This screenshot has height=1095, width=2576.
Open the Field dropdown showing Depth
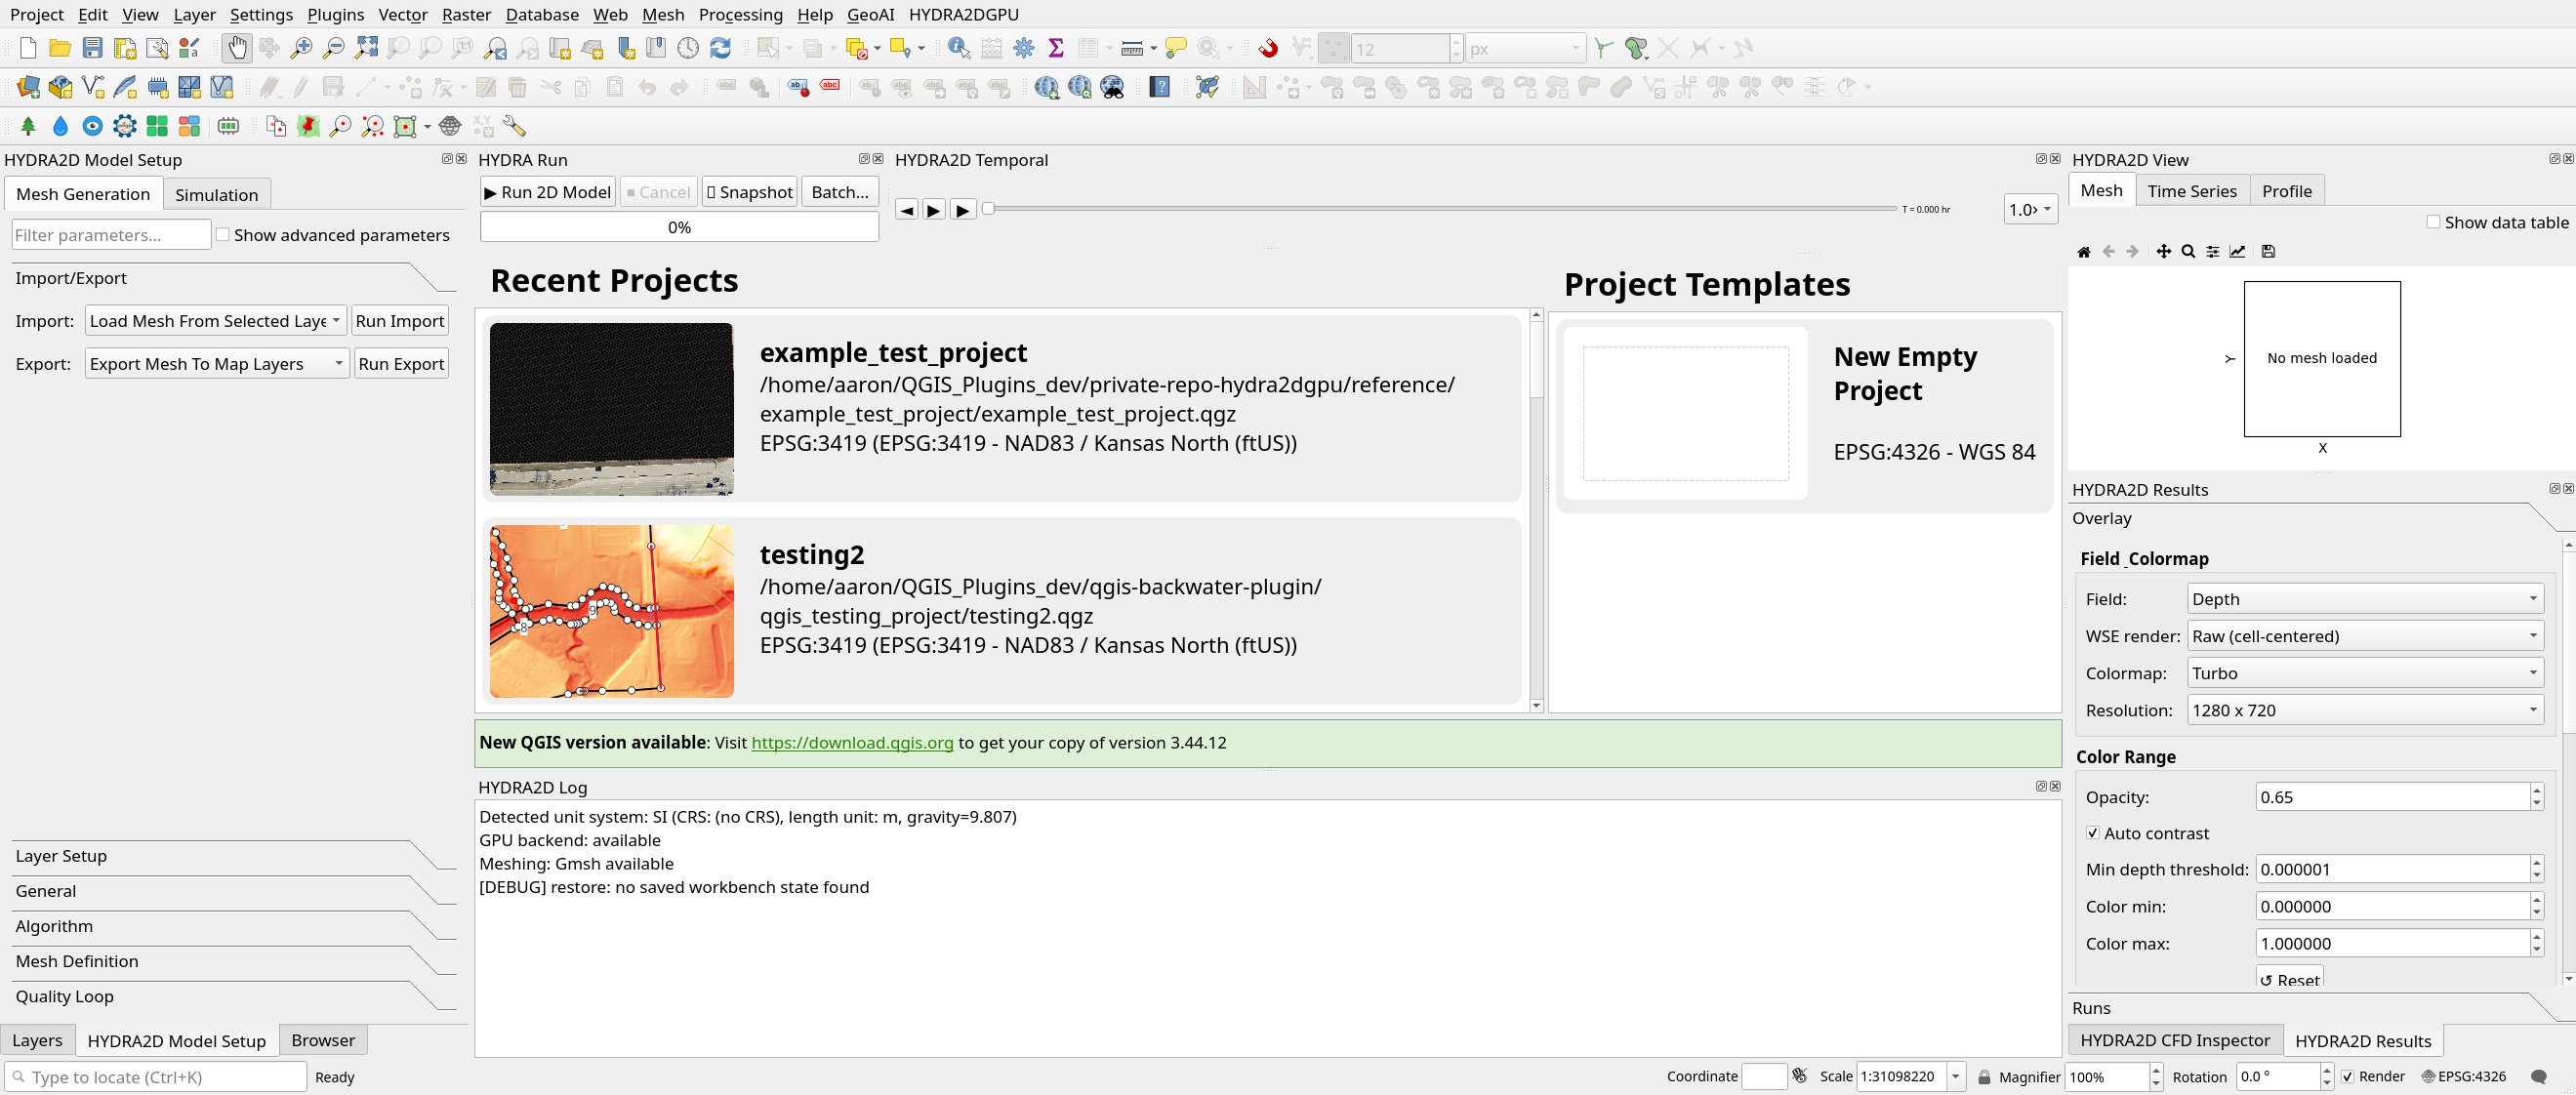[x=2365, y=599]
